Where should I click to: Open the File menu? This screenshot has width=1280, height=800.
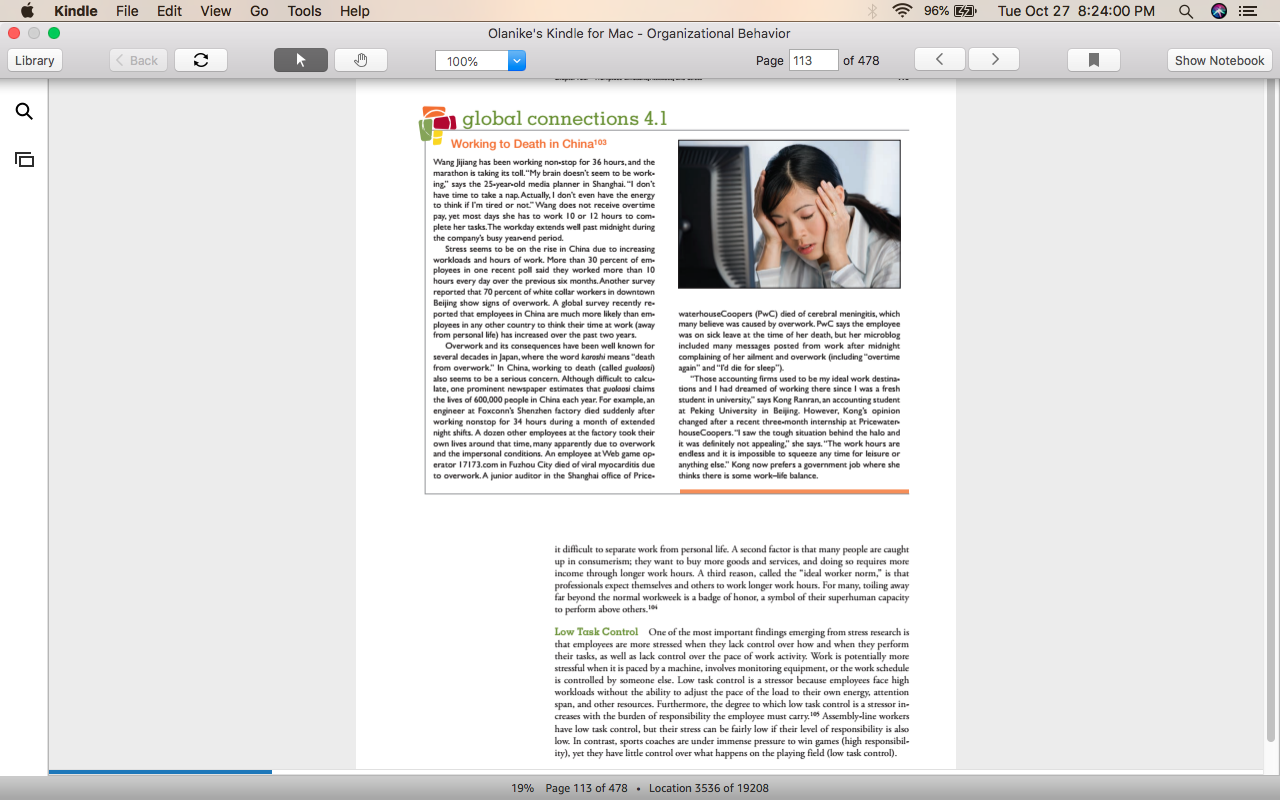pos(127,11)
